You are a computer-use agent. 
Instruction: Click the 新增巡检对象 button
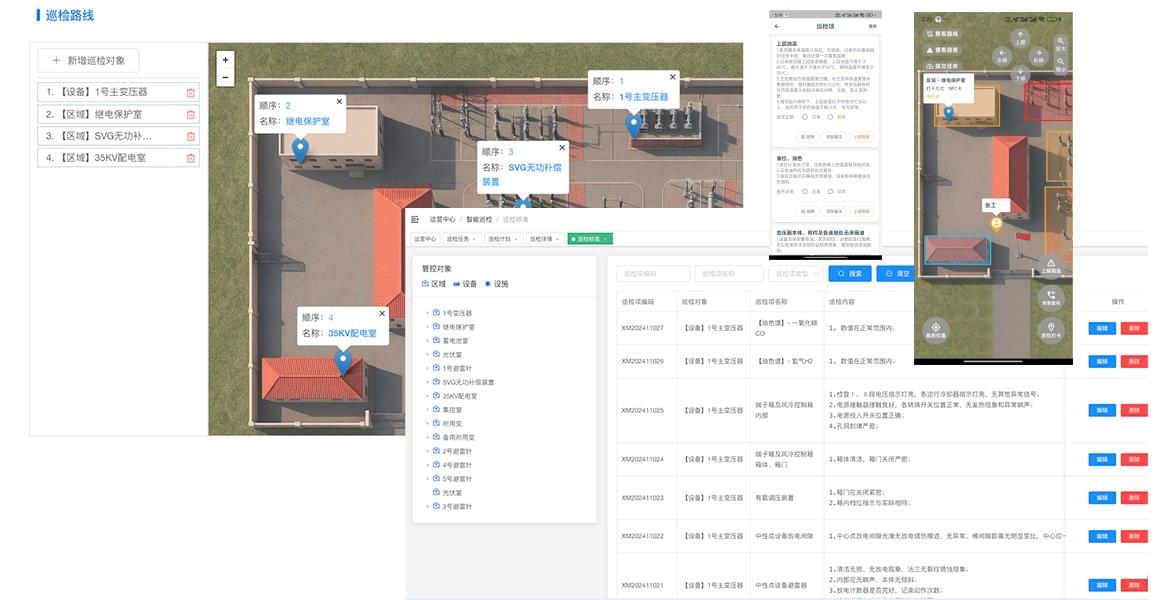[x=88, y=61]
